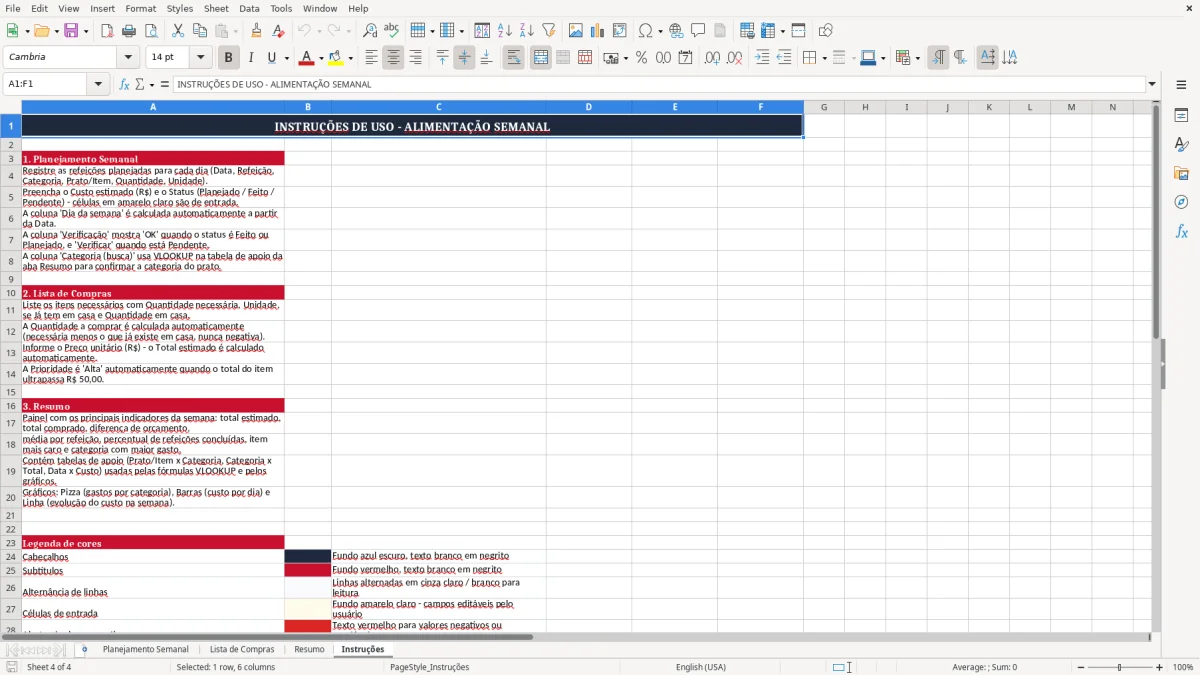Click the Copy icon
Viewport: 1200px width, 675px height.
coord(200,31)
